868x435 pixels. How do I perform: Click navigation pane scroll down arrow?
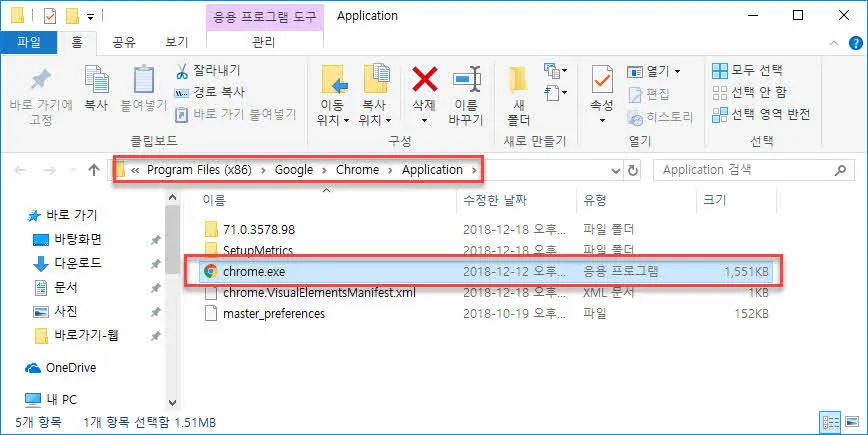pos(172,402)
